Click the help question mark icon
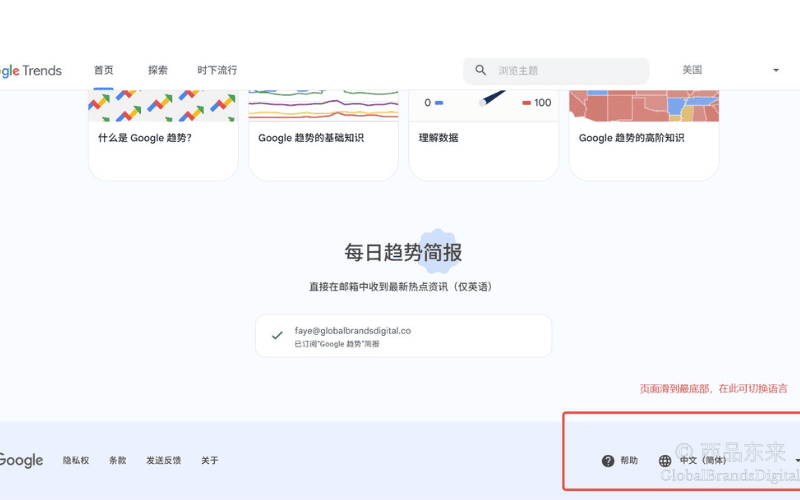 pos(608,461)
